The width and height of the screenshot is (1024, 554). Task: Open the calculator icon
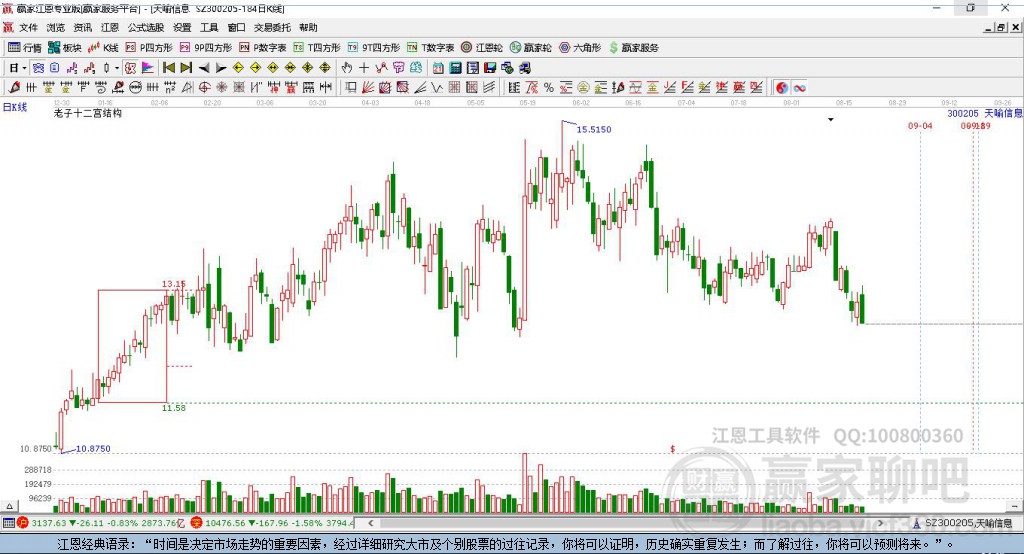click(x=456, y=68)
